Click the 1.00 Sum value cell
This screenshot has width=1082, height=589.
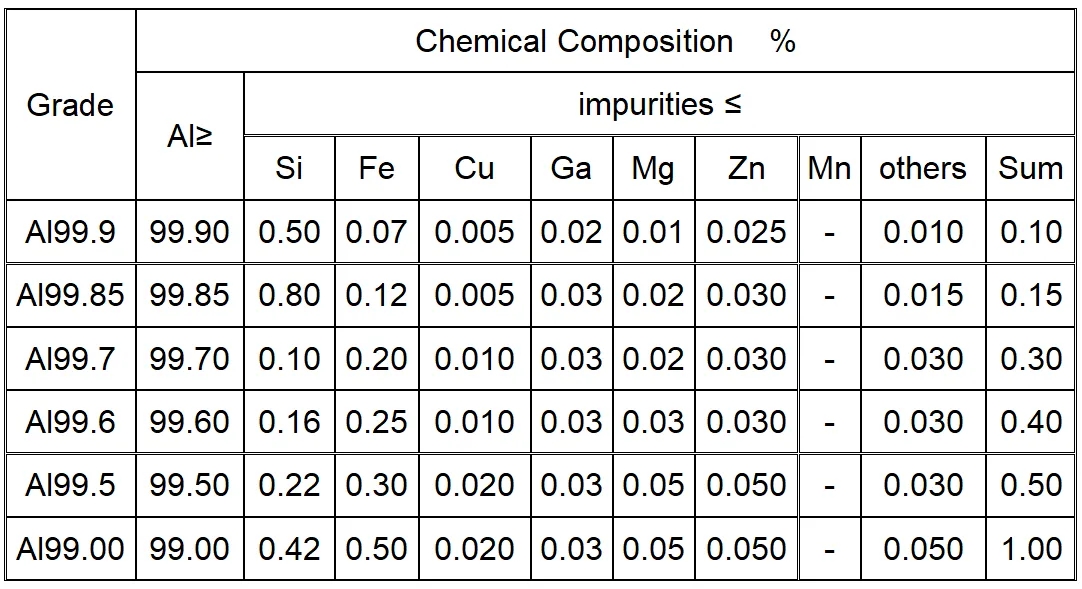pyautogui.click(x=1030, y=548)
